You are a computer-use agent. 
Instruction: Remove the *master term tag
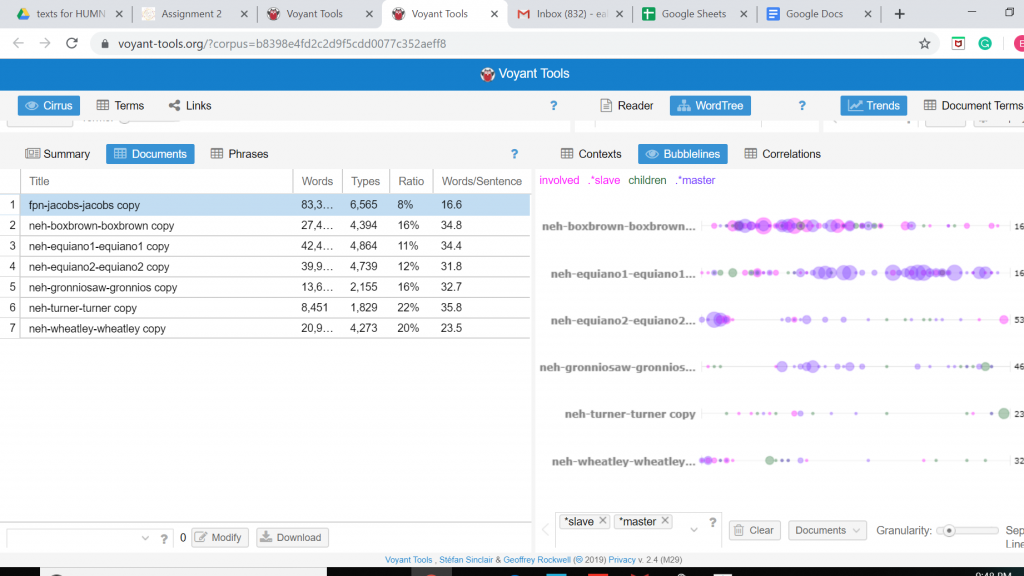click(665, 521)
